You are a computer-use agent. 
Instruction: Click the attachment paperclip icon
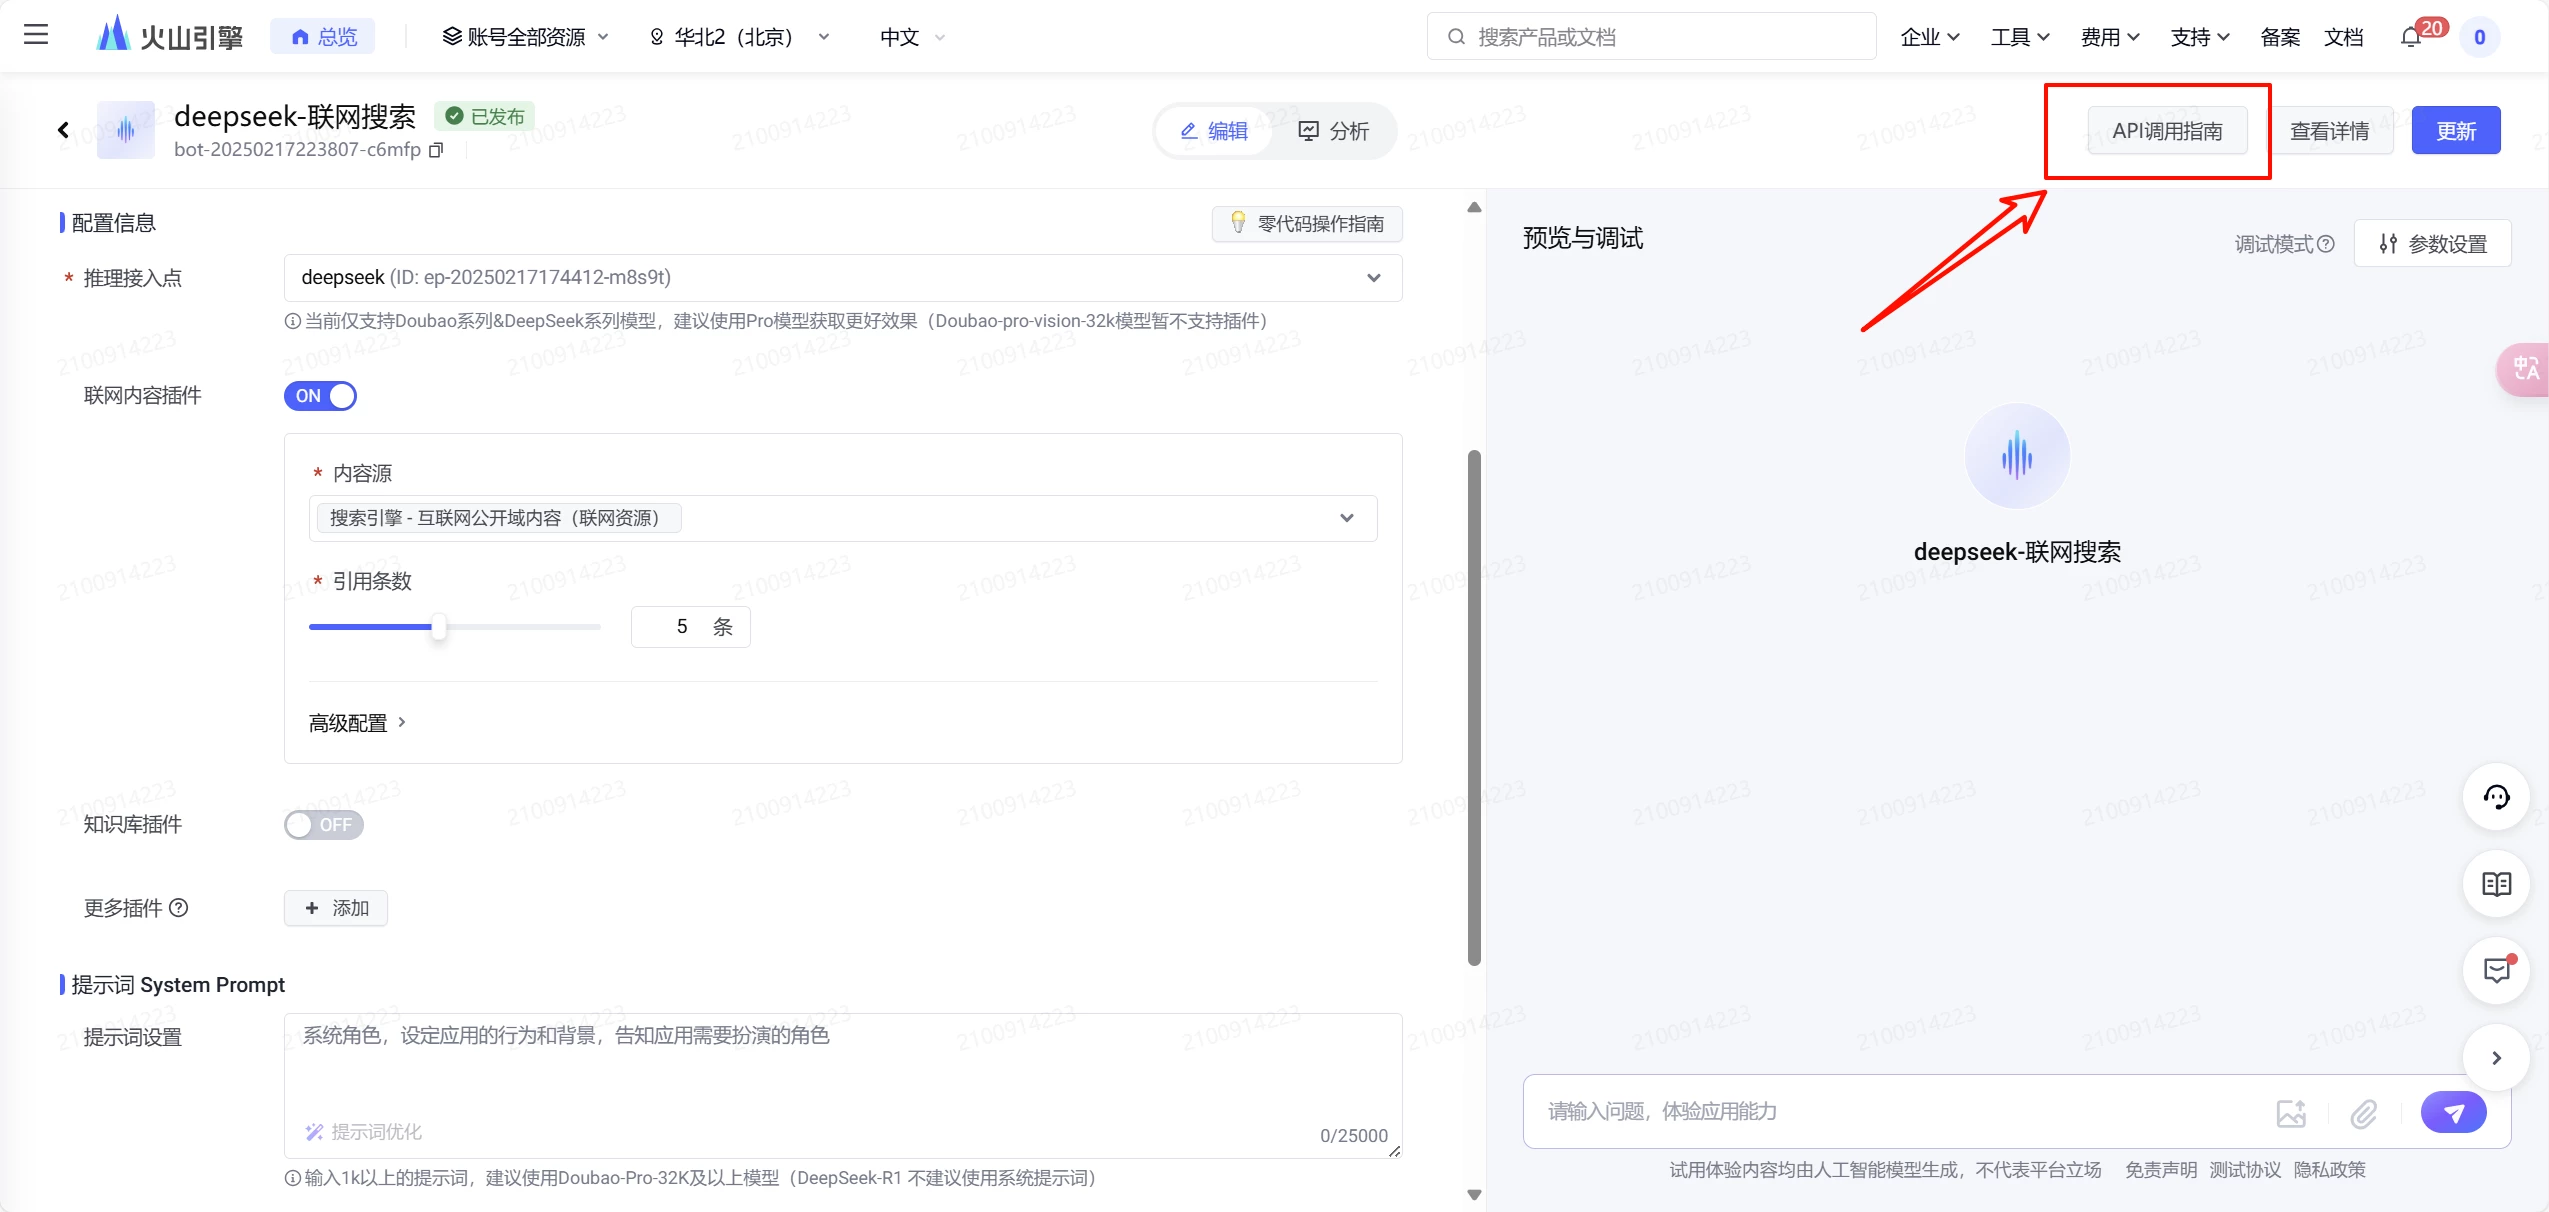pyautogui.click(x=2364, y=1113)
